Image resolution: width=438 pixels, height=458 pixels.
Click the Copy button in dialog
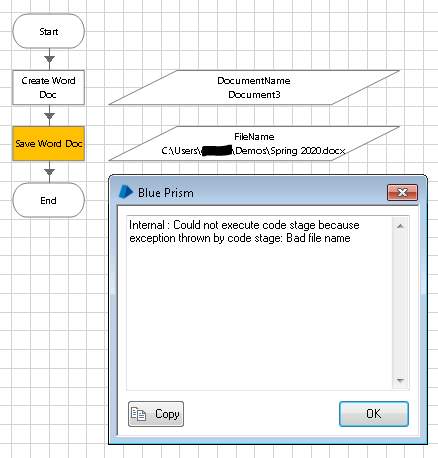click(156, 414)
